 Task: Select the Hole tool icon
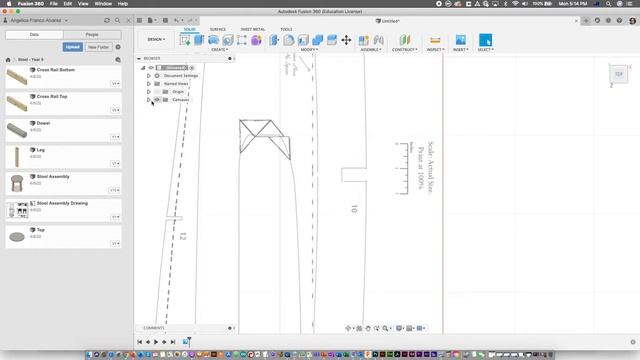[x=227, y=40]
